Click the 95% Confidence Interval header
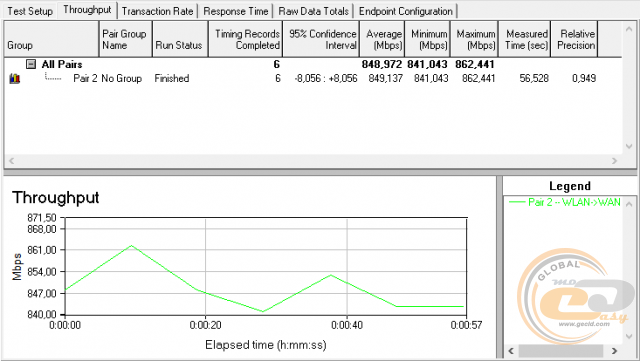The height and width of the screenshot is (361, 640). (x=321, y=39)
